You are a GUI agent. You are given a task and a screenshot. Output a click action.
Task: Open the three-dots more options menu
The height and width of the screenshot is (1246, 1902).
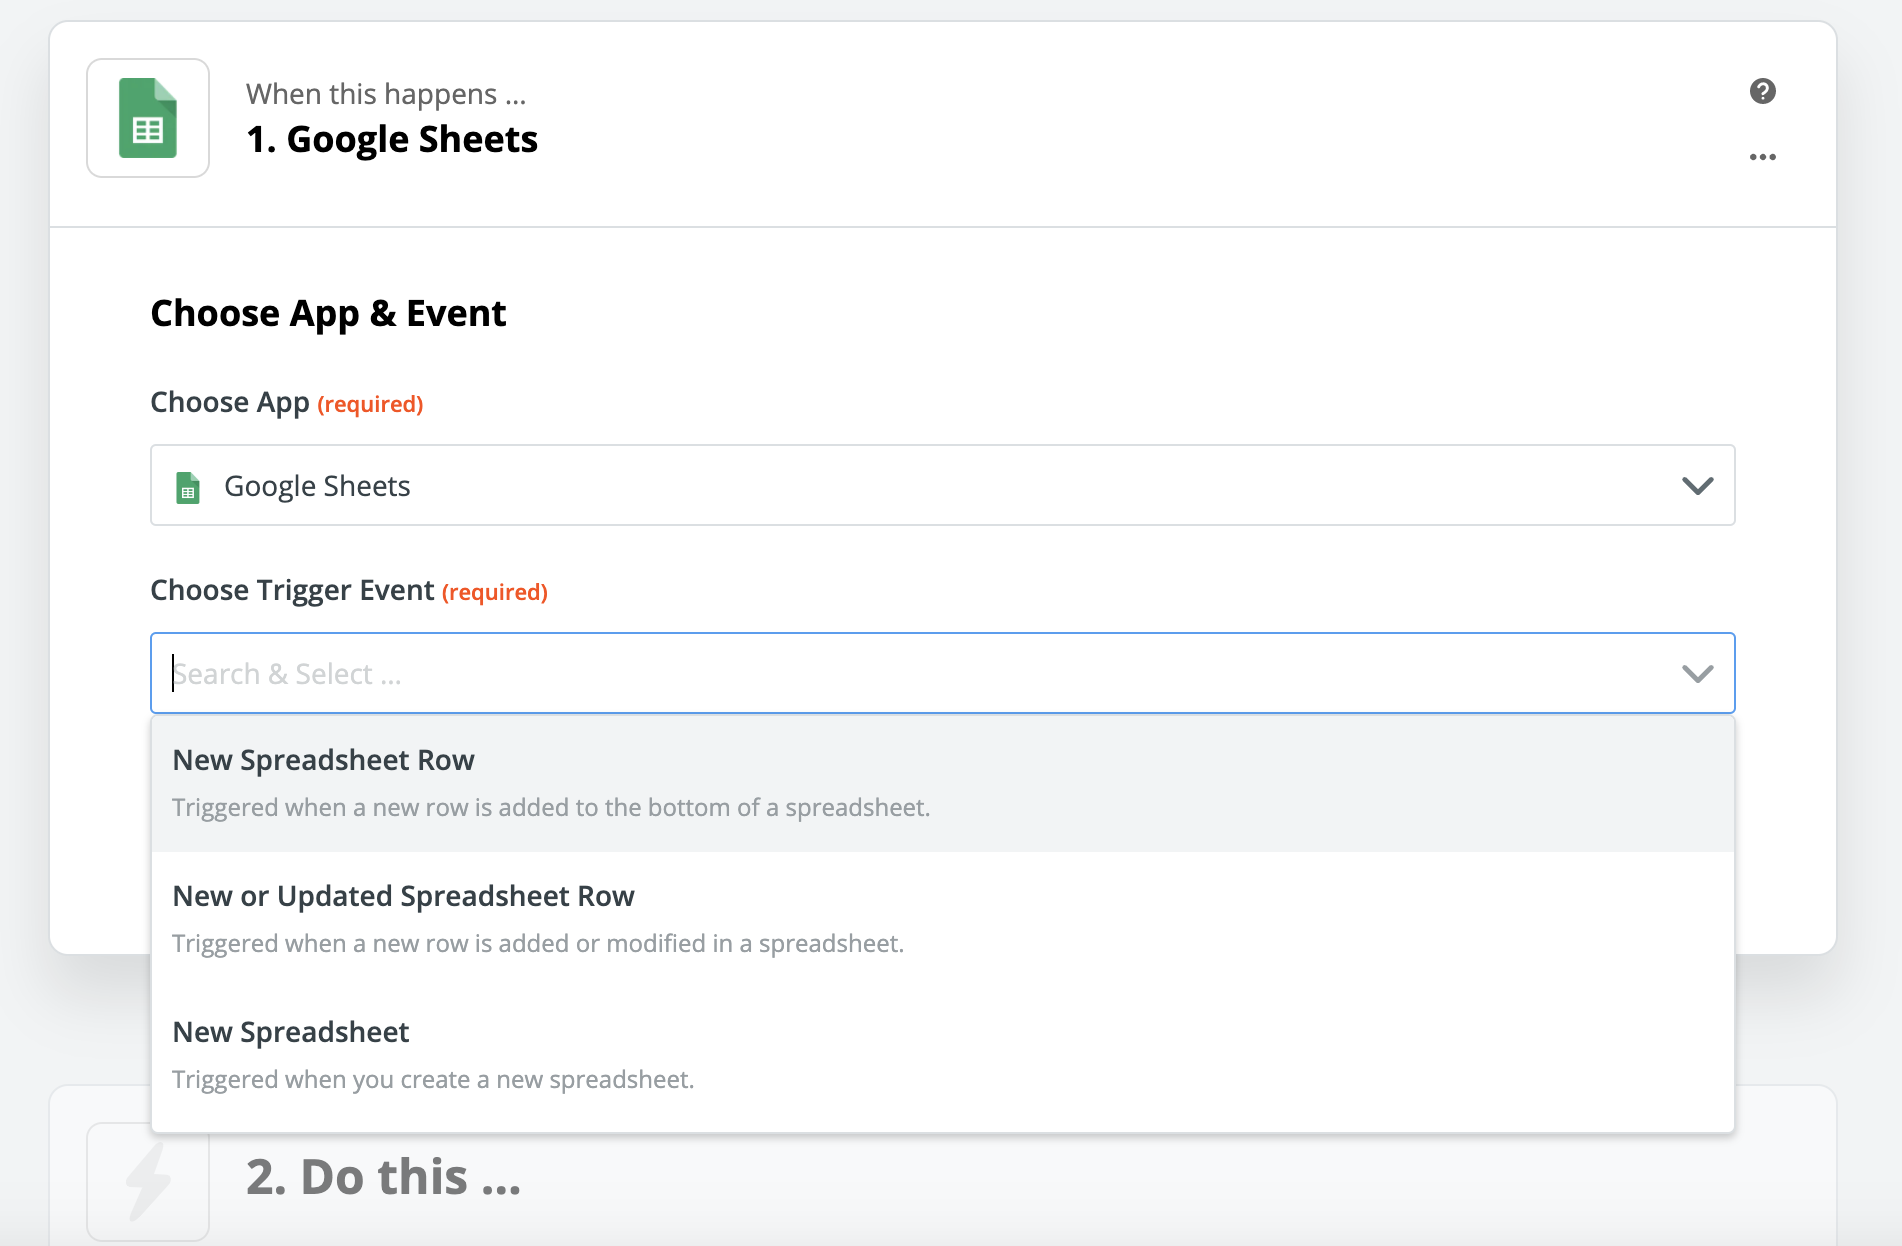tap(1762, 157)
